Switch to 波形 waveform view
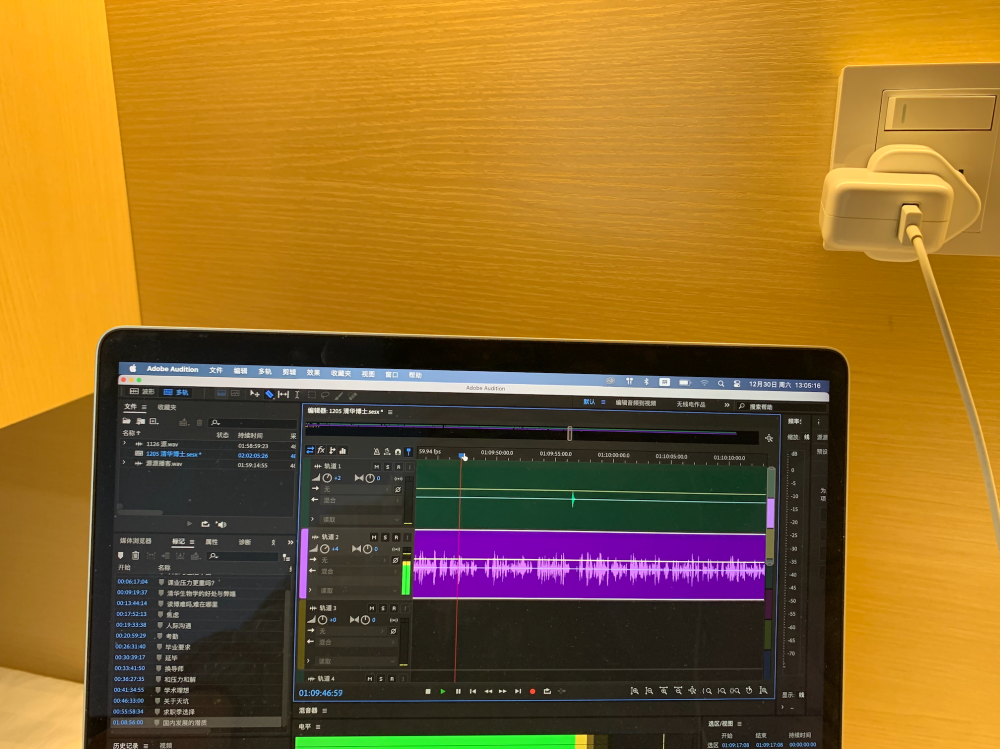Screen dimensions: 1000x749 click(142, 391)
